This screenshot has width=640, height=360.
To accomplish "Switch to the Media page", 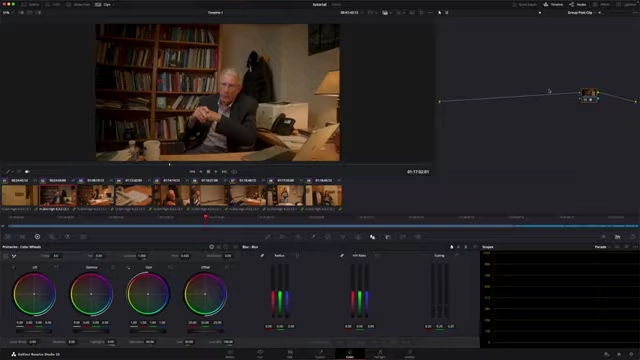I will pos(230,354).
